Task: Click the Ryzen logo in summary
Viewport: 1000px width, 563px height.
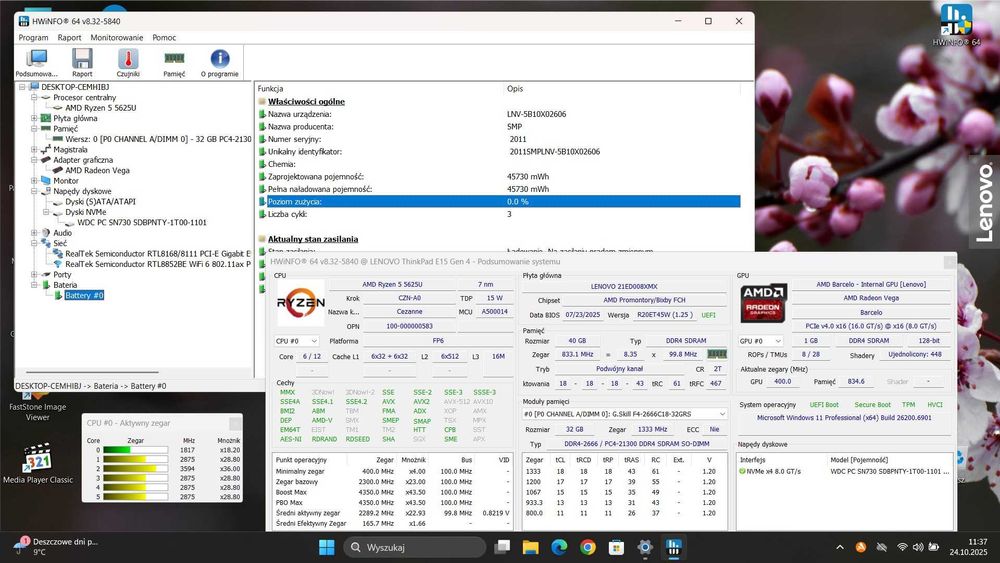Action: pos(300,303)
